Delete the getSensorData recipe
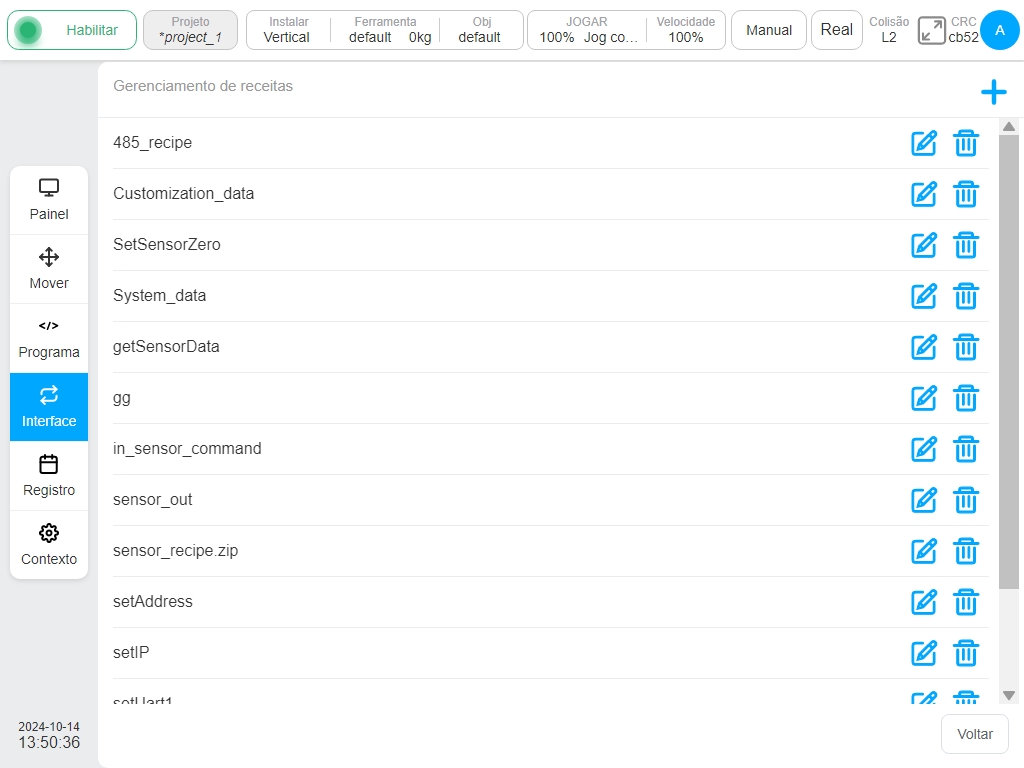 pos(965,347)
